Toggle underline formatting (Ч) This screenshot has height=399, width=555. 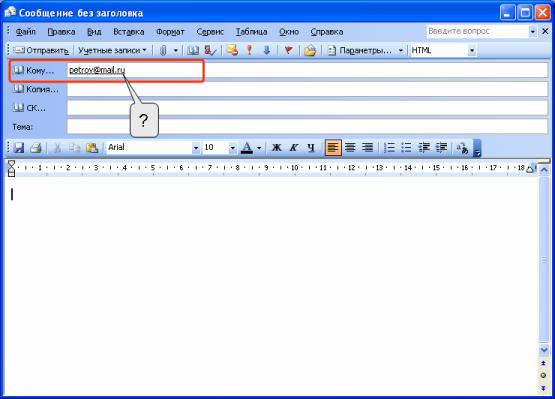311,147
